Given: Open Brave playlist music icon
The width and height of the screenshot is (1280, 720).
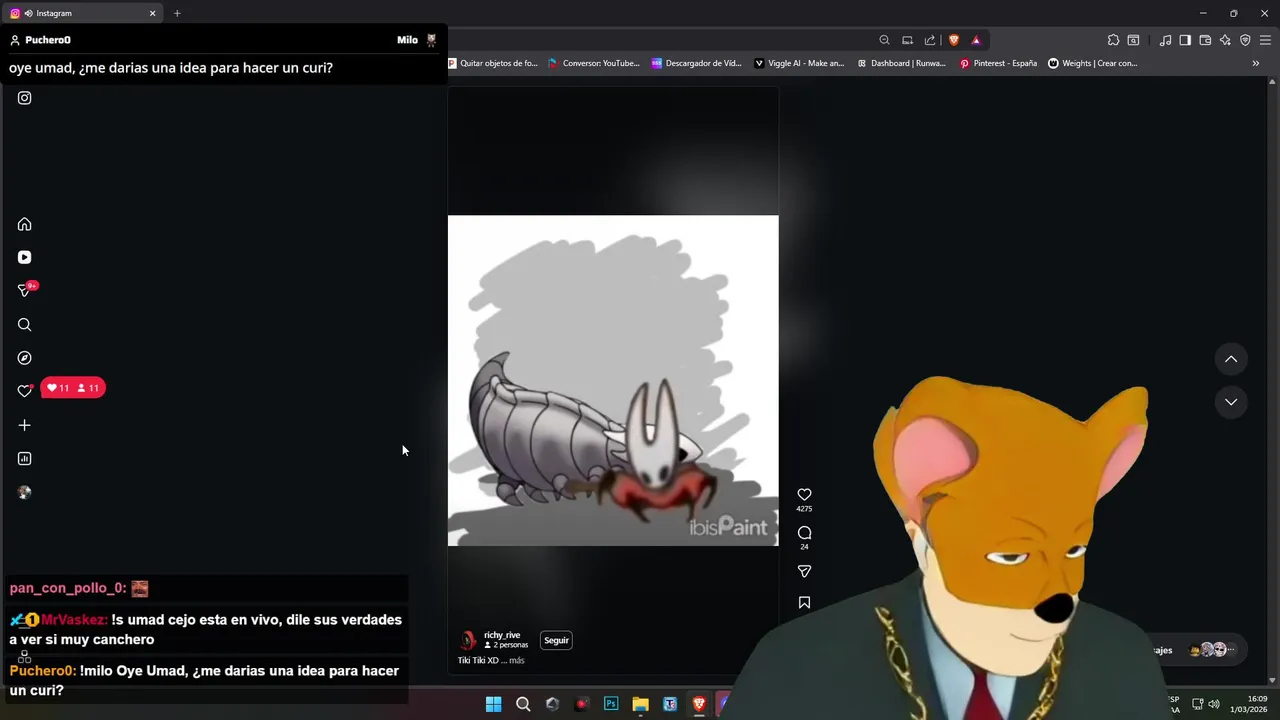Looking at the screenshot, I should (x=1165, y=40).
